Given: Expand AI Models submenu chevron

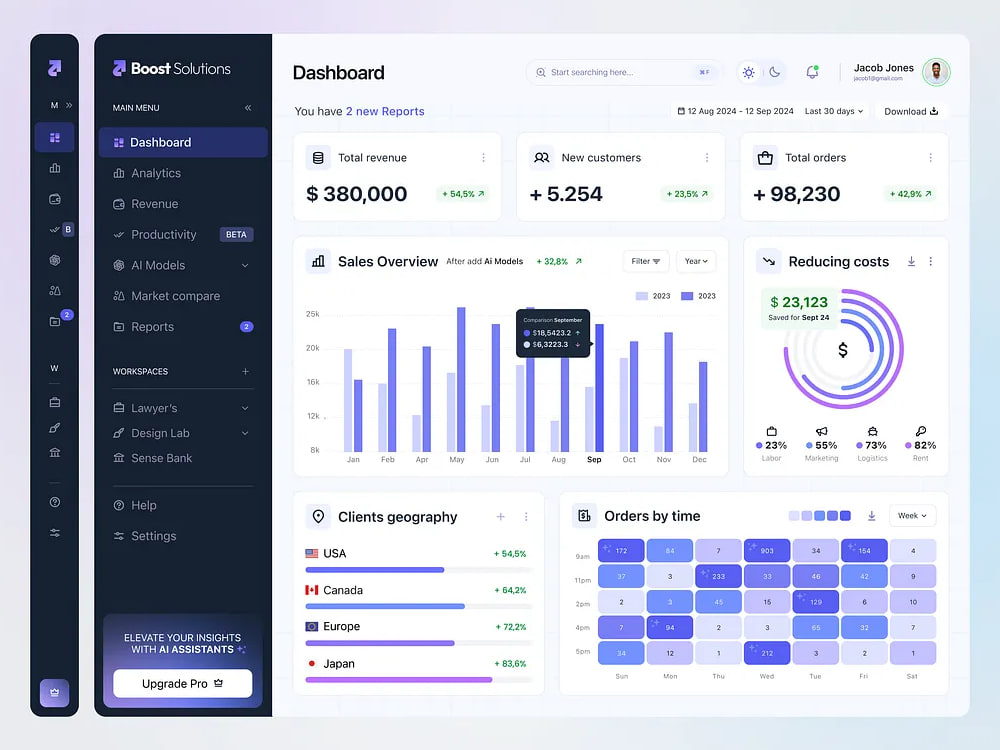Looking at the screenshot, I should tap(245, 265).
